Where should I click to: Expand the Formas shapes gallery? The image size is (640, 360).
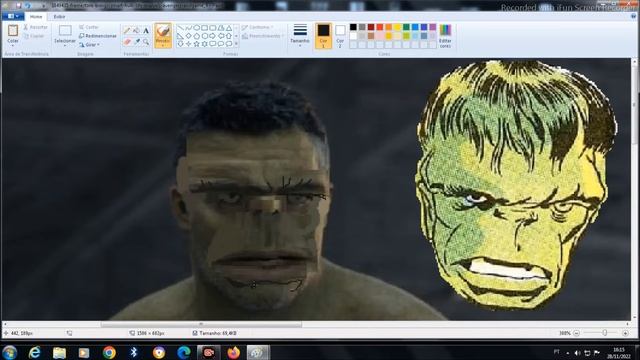pyautogui.click(x=236, y=44)
